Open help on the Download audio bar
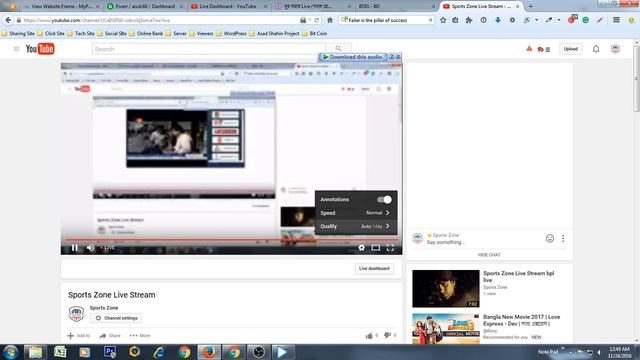Screen dimensions: 640x360 [391, 57]
